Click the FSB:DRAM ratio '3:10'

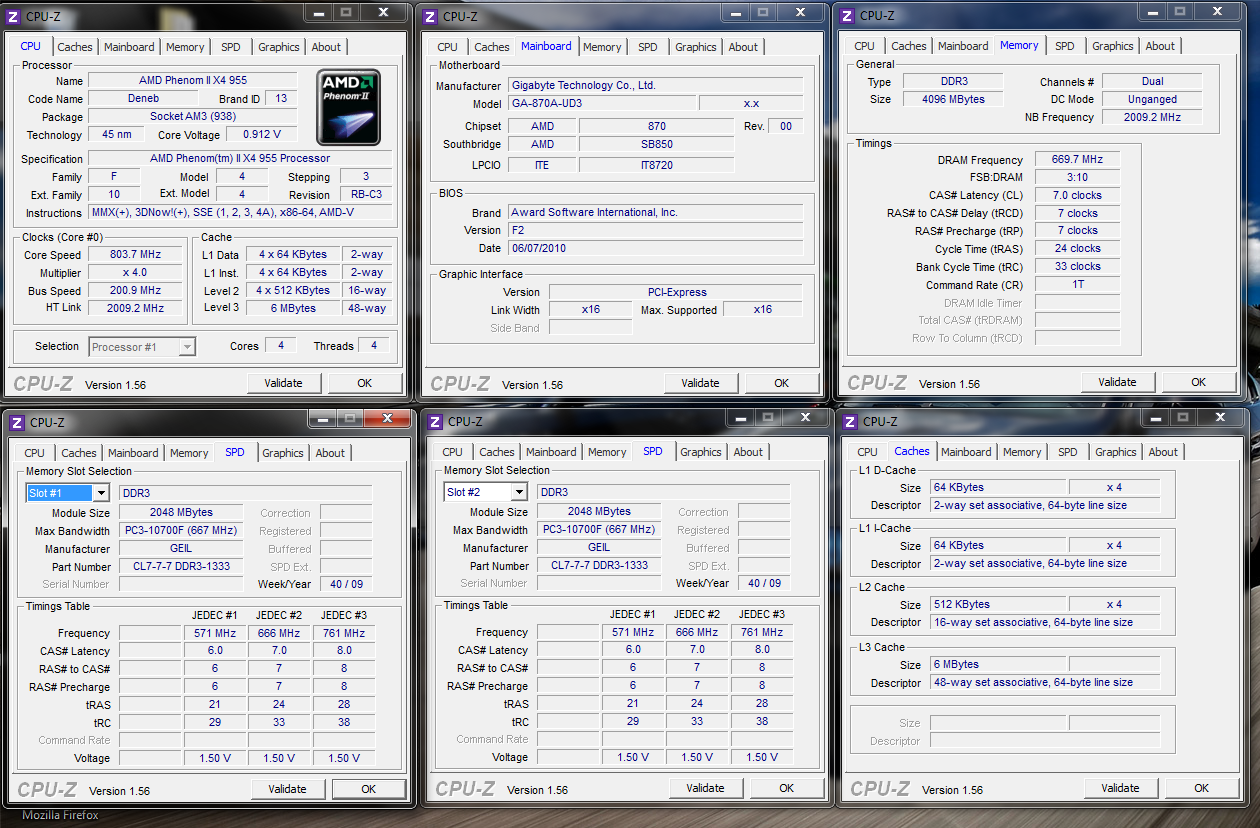pyautogui.click(x=1077, y=178)
